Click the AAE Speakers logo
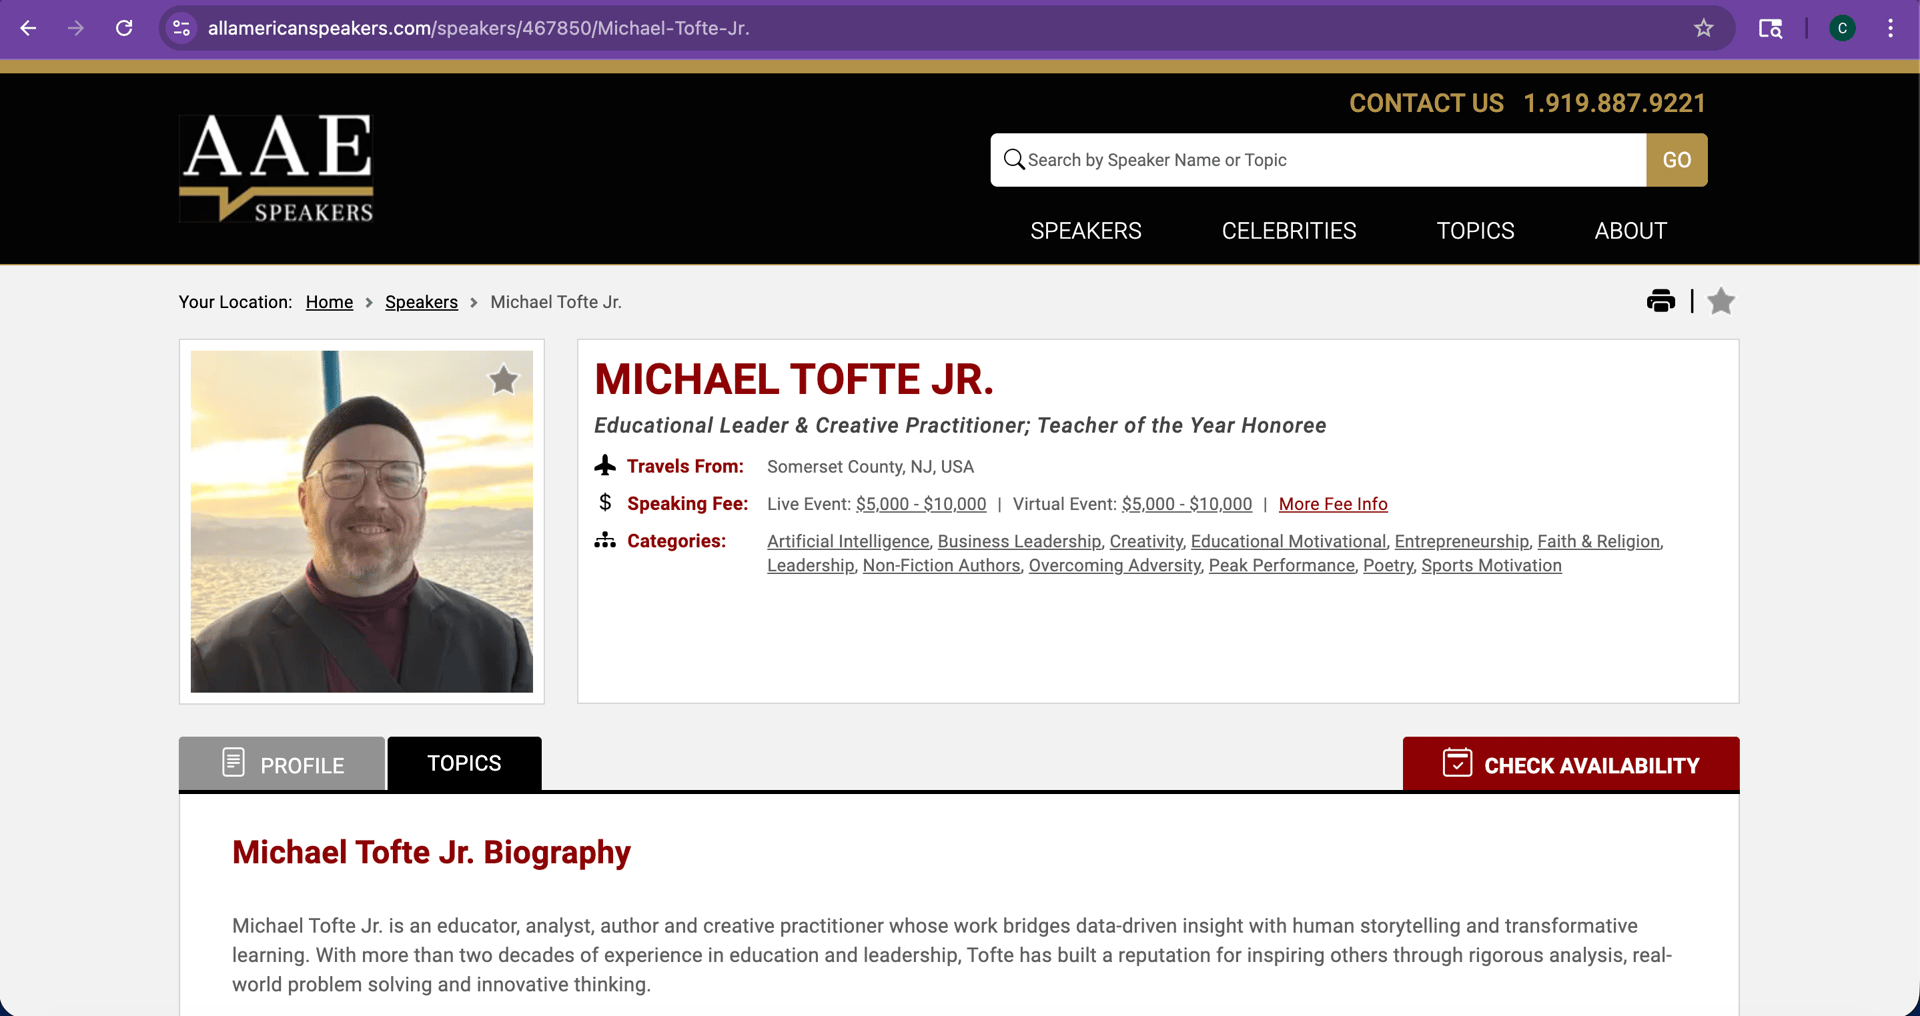 pos(276,167)
